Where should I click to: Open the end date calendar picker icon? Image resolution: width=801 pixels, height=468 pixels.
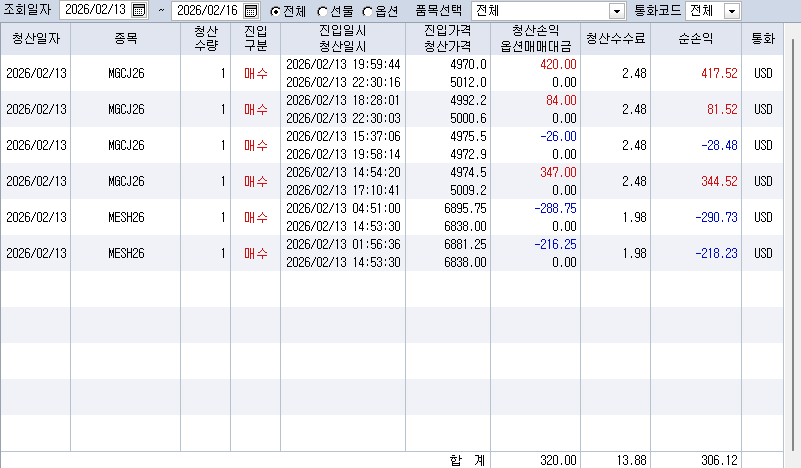tap(250, 10)
